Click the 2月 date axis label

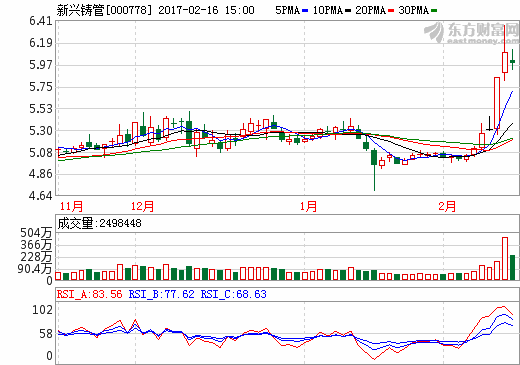447,206
